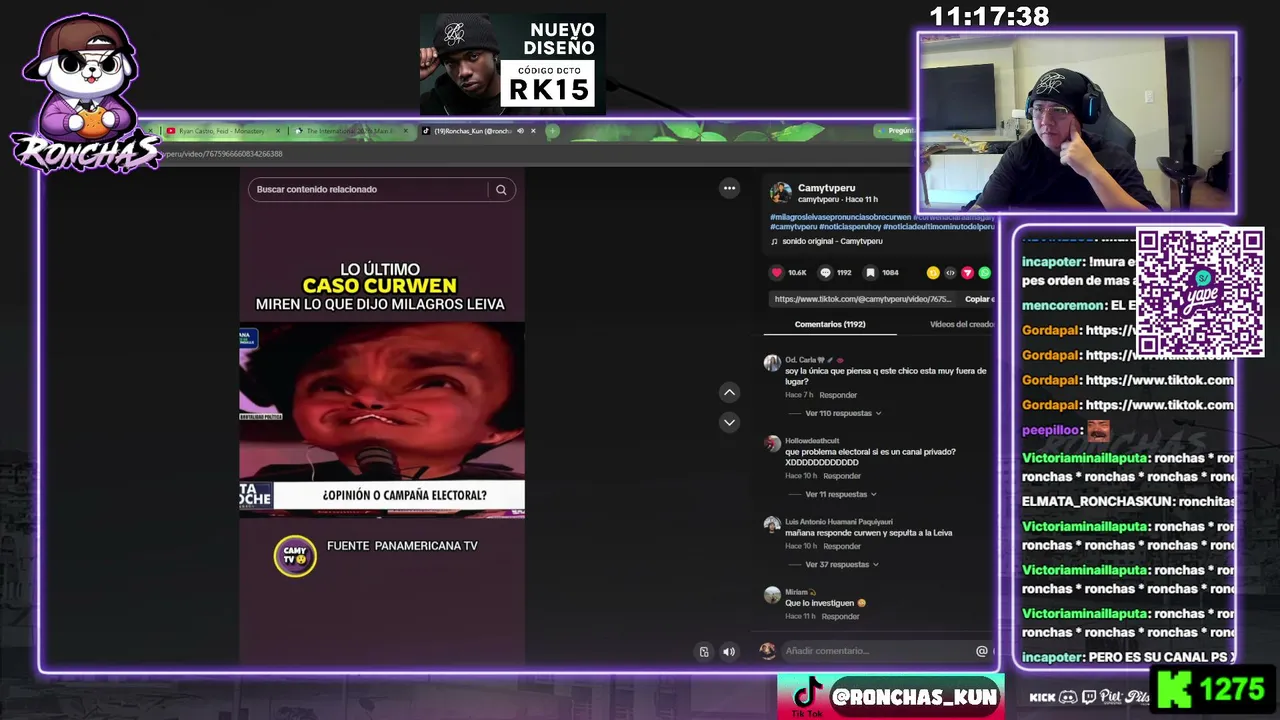Click the comment bubble icon showing 1192
The height and width of the screenshot is (720, 1280).
coord(825,272)
